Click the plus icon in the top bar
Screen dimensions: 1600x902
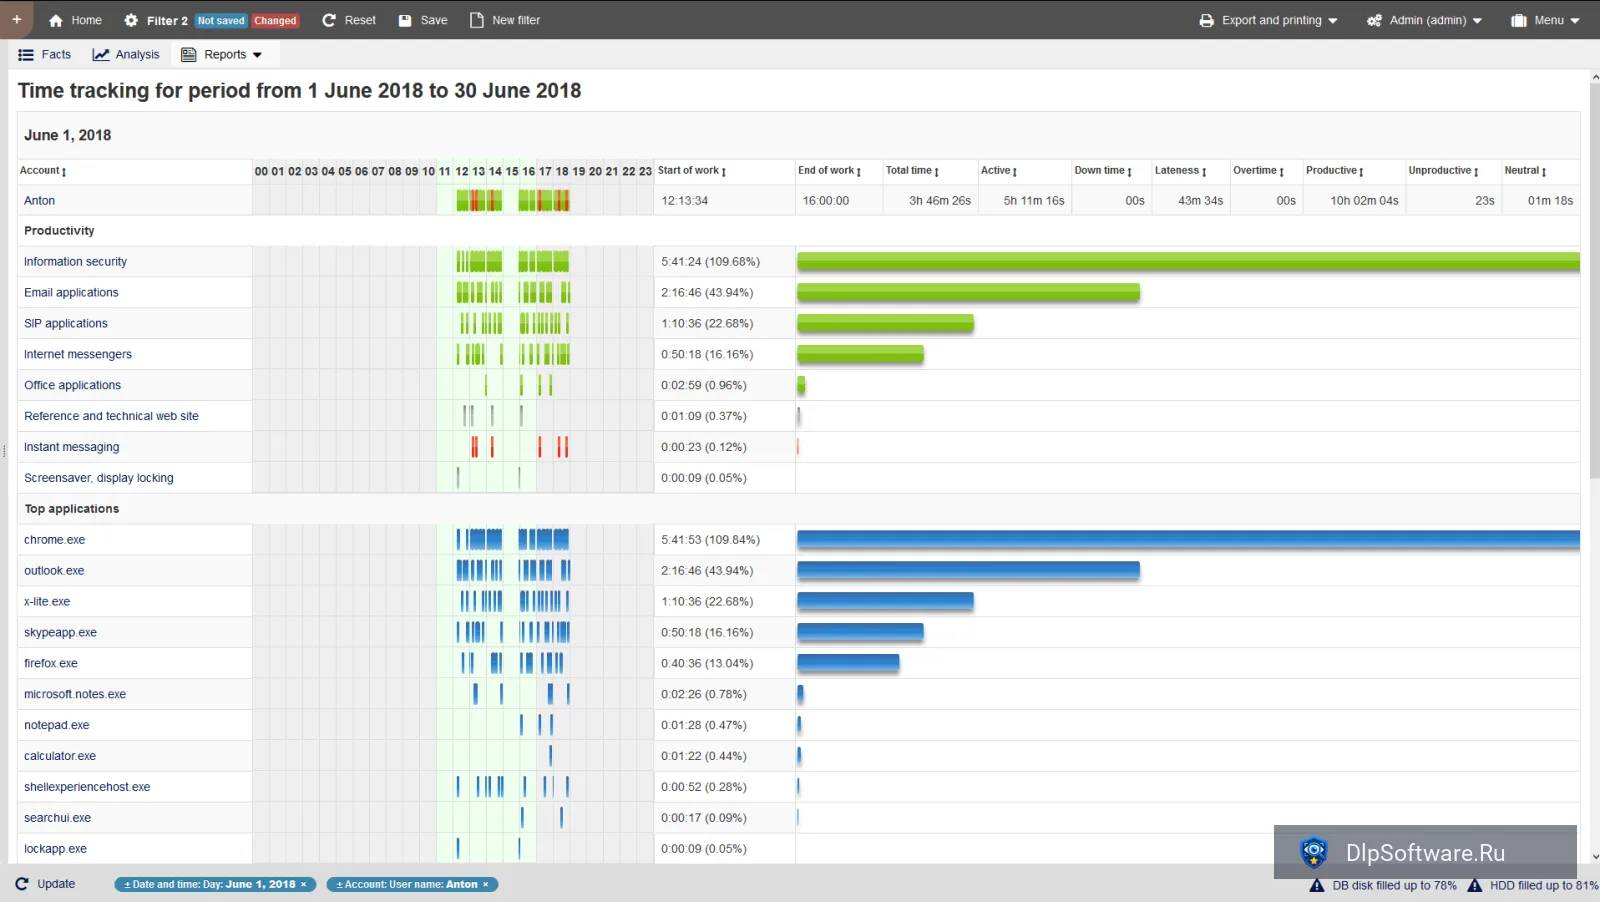(17, 19)
